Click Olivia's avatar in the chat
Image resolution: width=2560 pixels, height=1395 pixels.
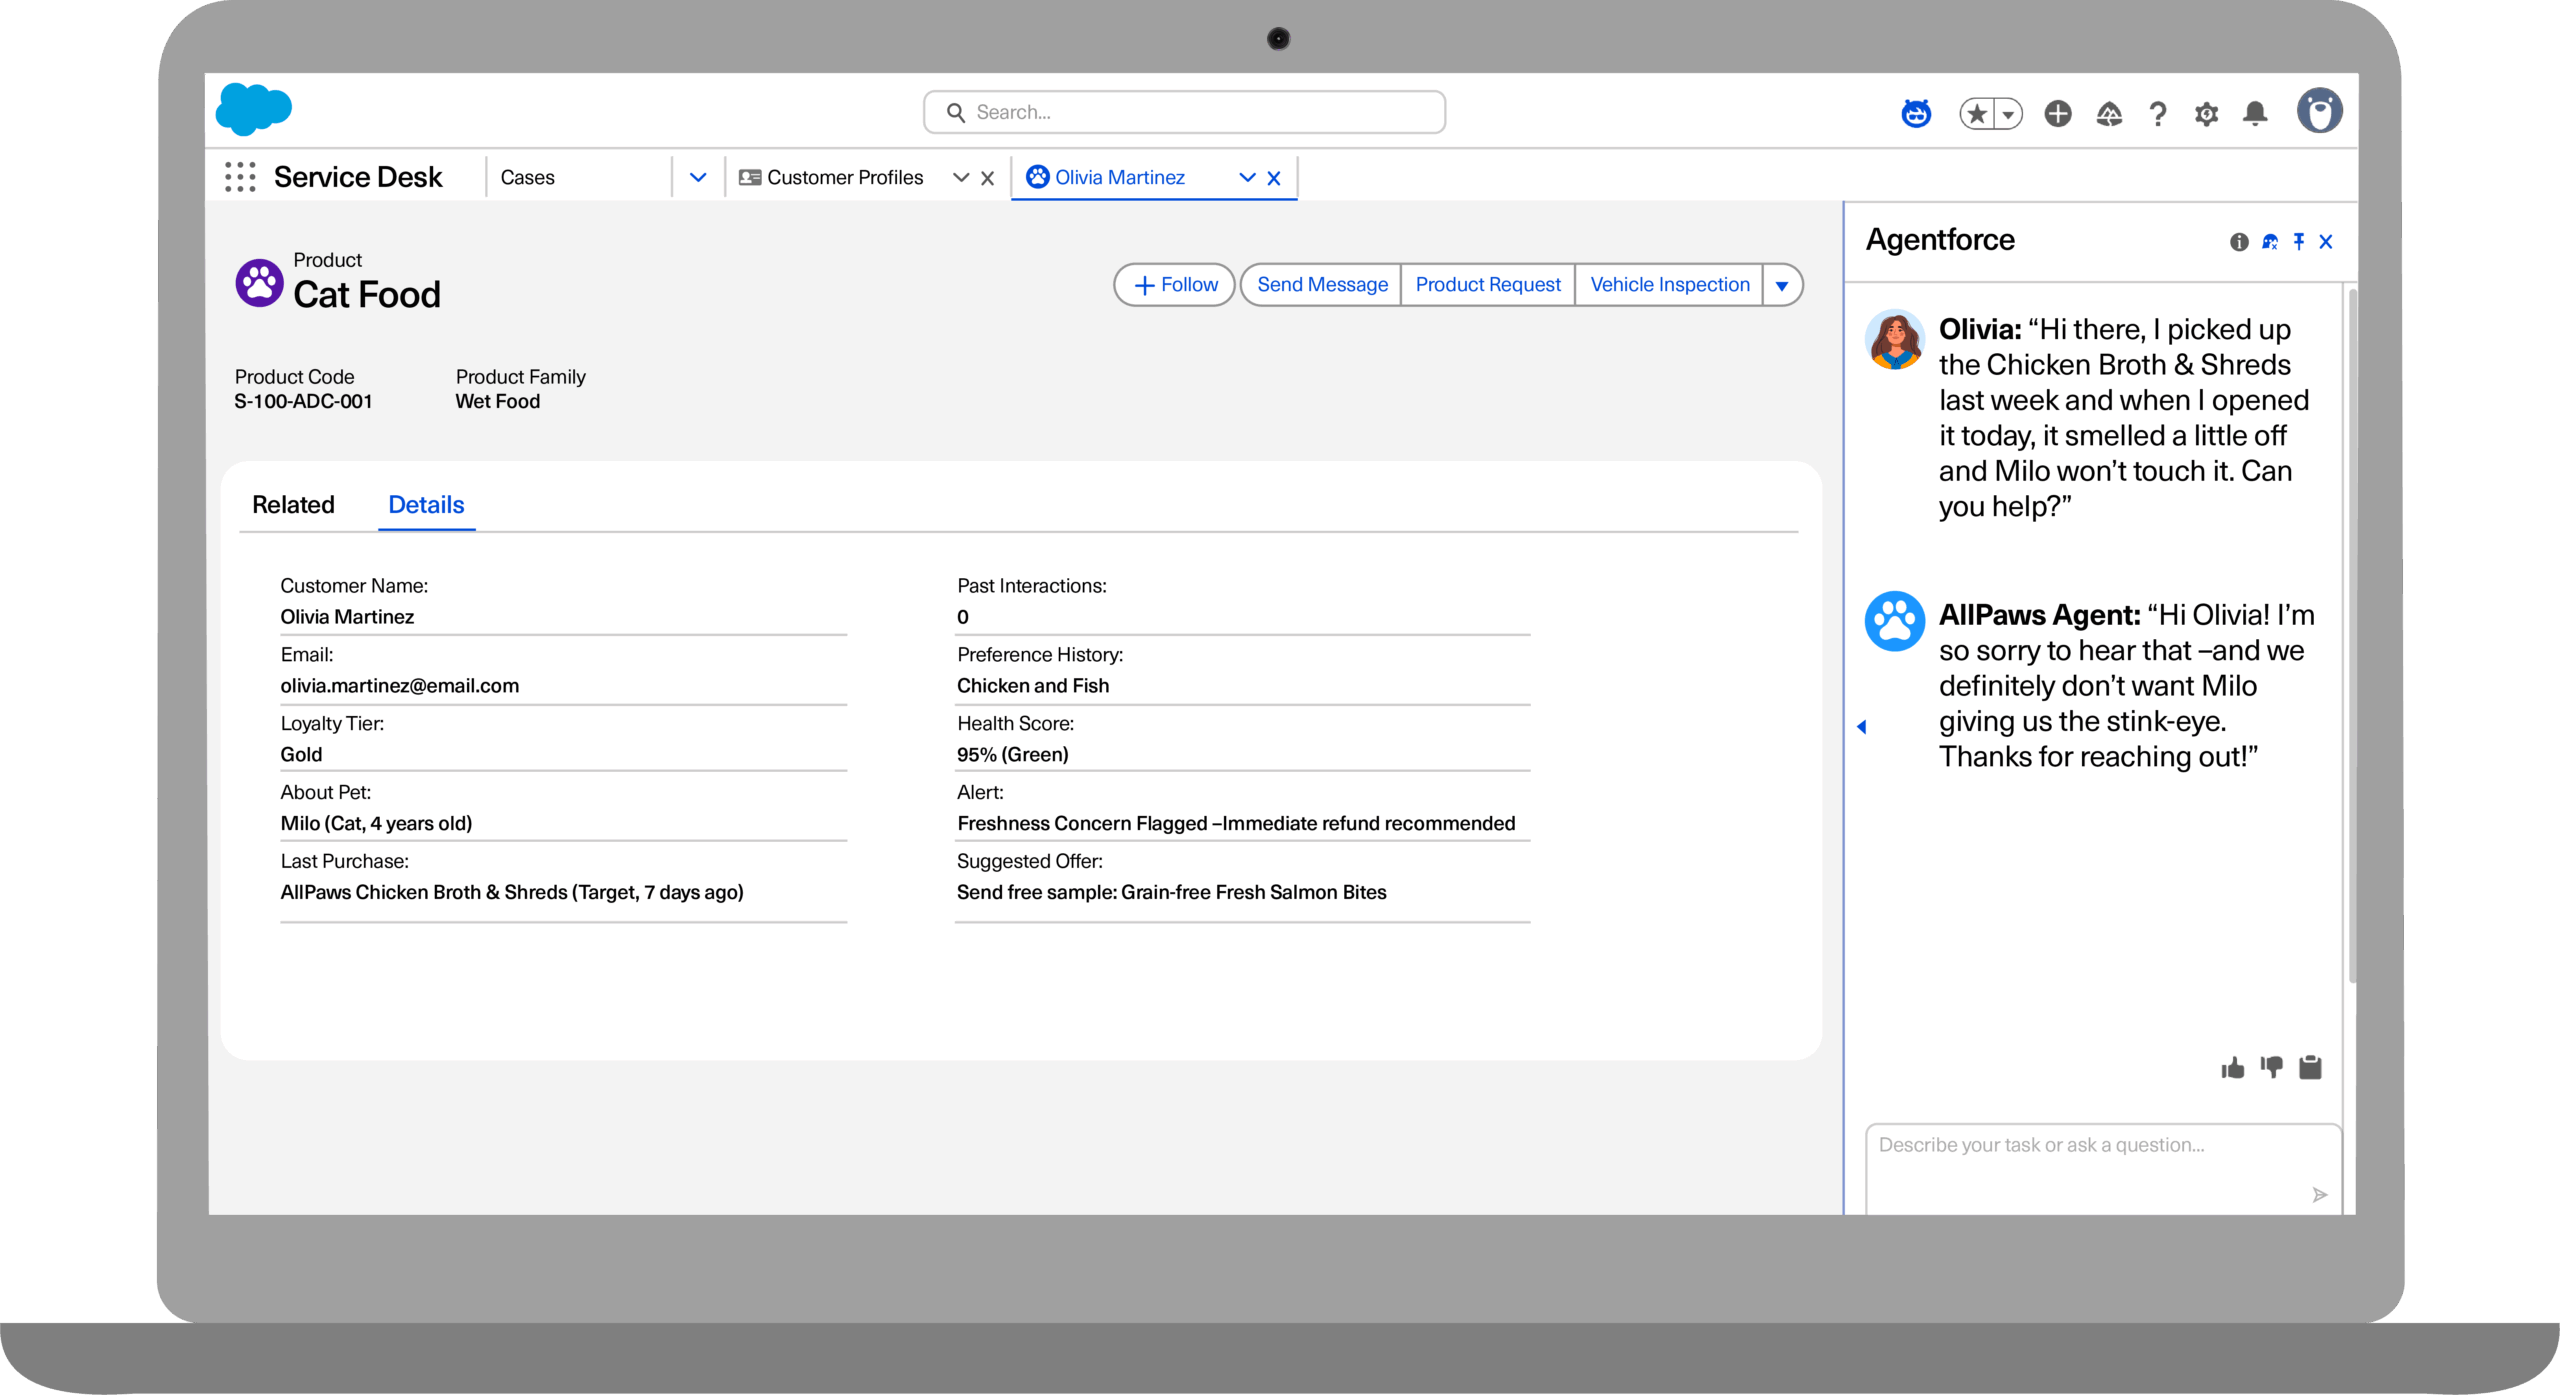[x=1894, y=340]
